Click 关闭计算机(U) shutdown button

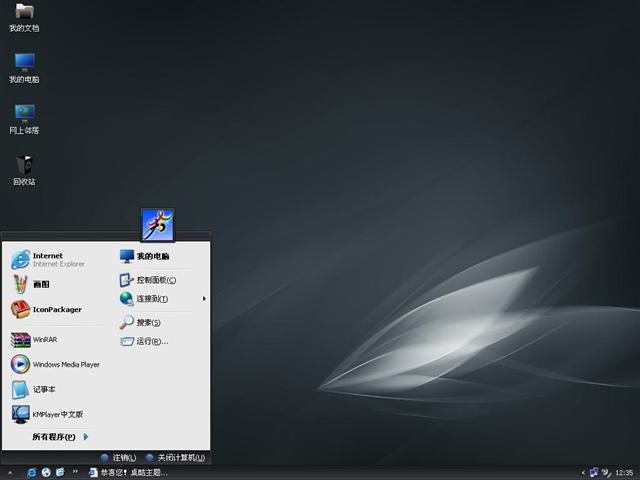175,458
